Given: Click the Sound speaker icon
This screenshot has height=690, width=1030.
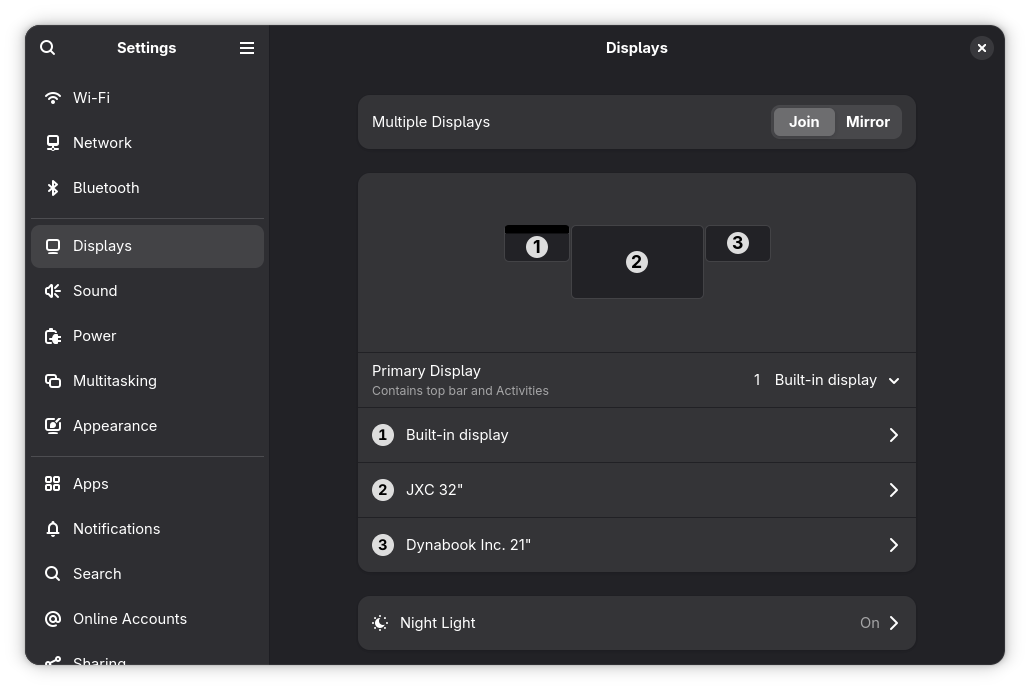Looking at the screenshot, I should click(x=53, y=291).
